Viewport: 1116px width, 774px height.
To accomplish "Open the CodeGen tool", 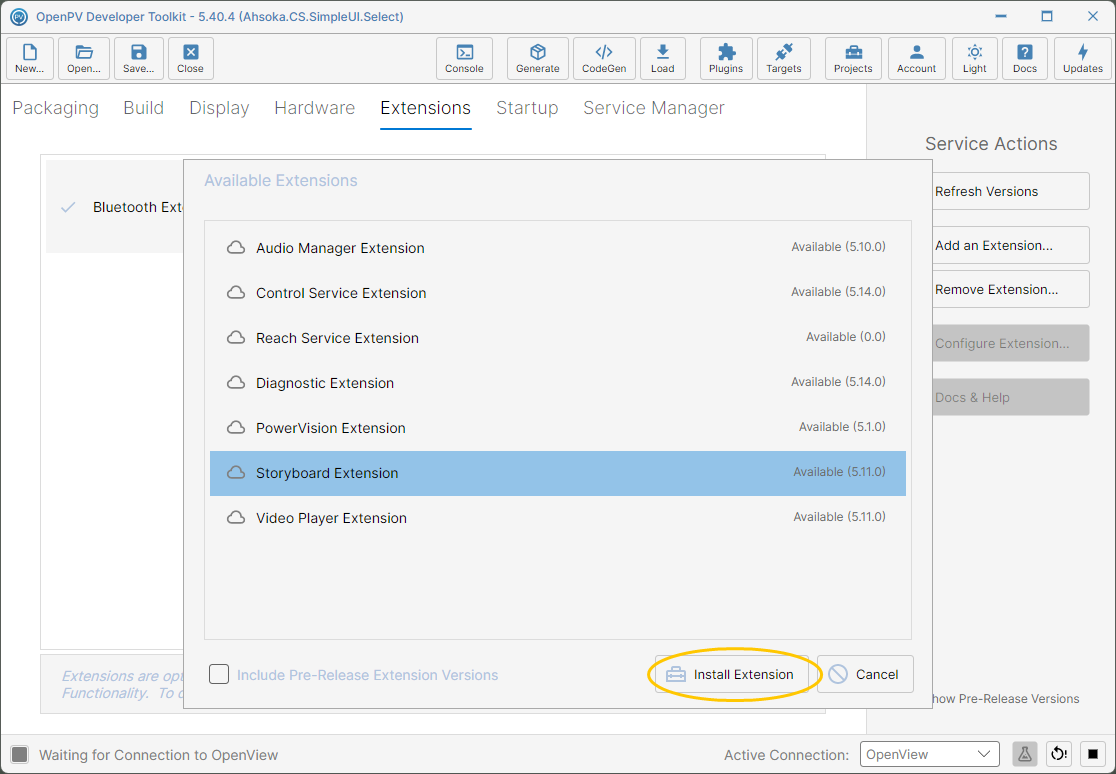I will point(604,58).
